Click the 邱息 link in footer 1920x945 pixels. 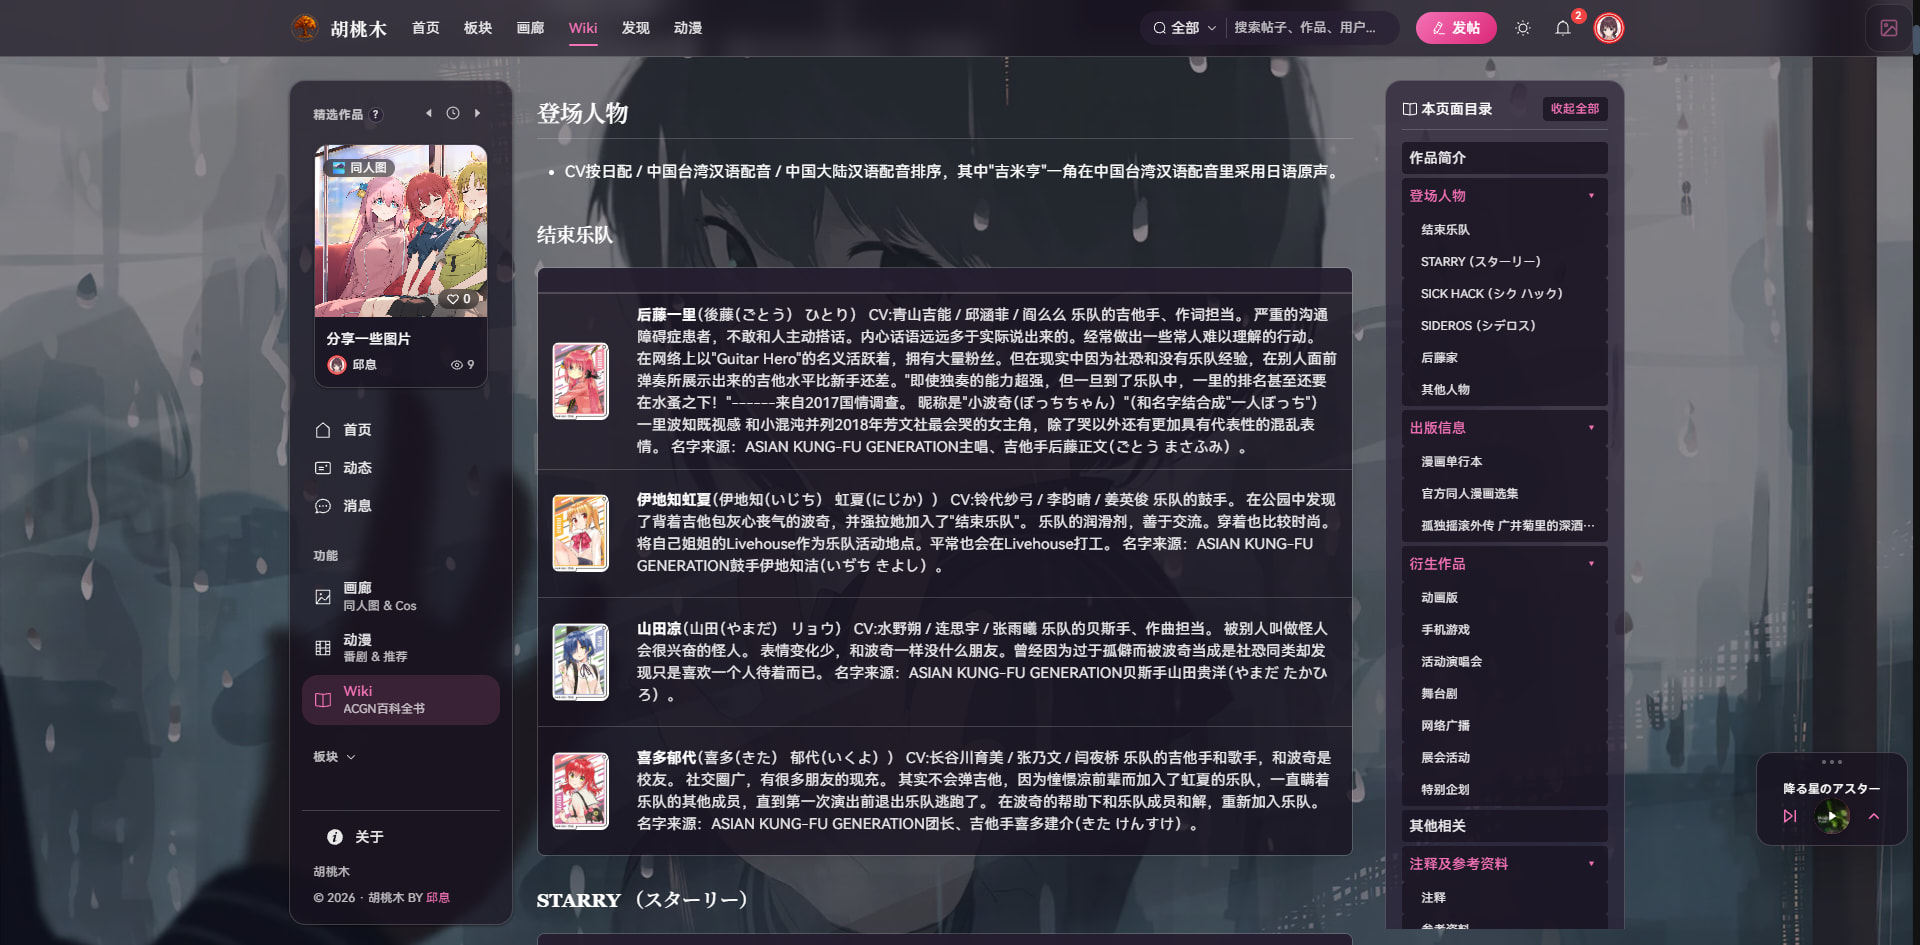pos(438,898)
